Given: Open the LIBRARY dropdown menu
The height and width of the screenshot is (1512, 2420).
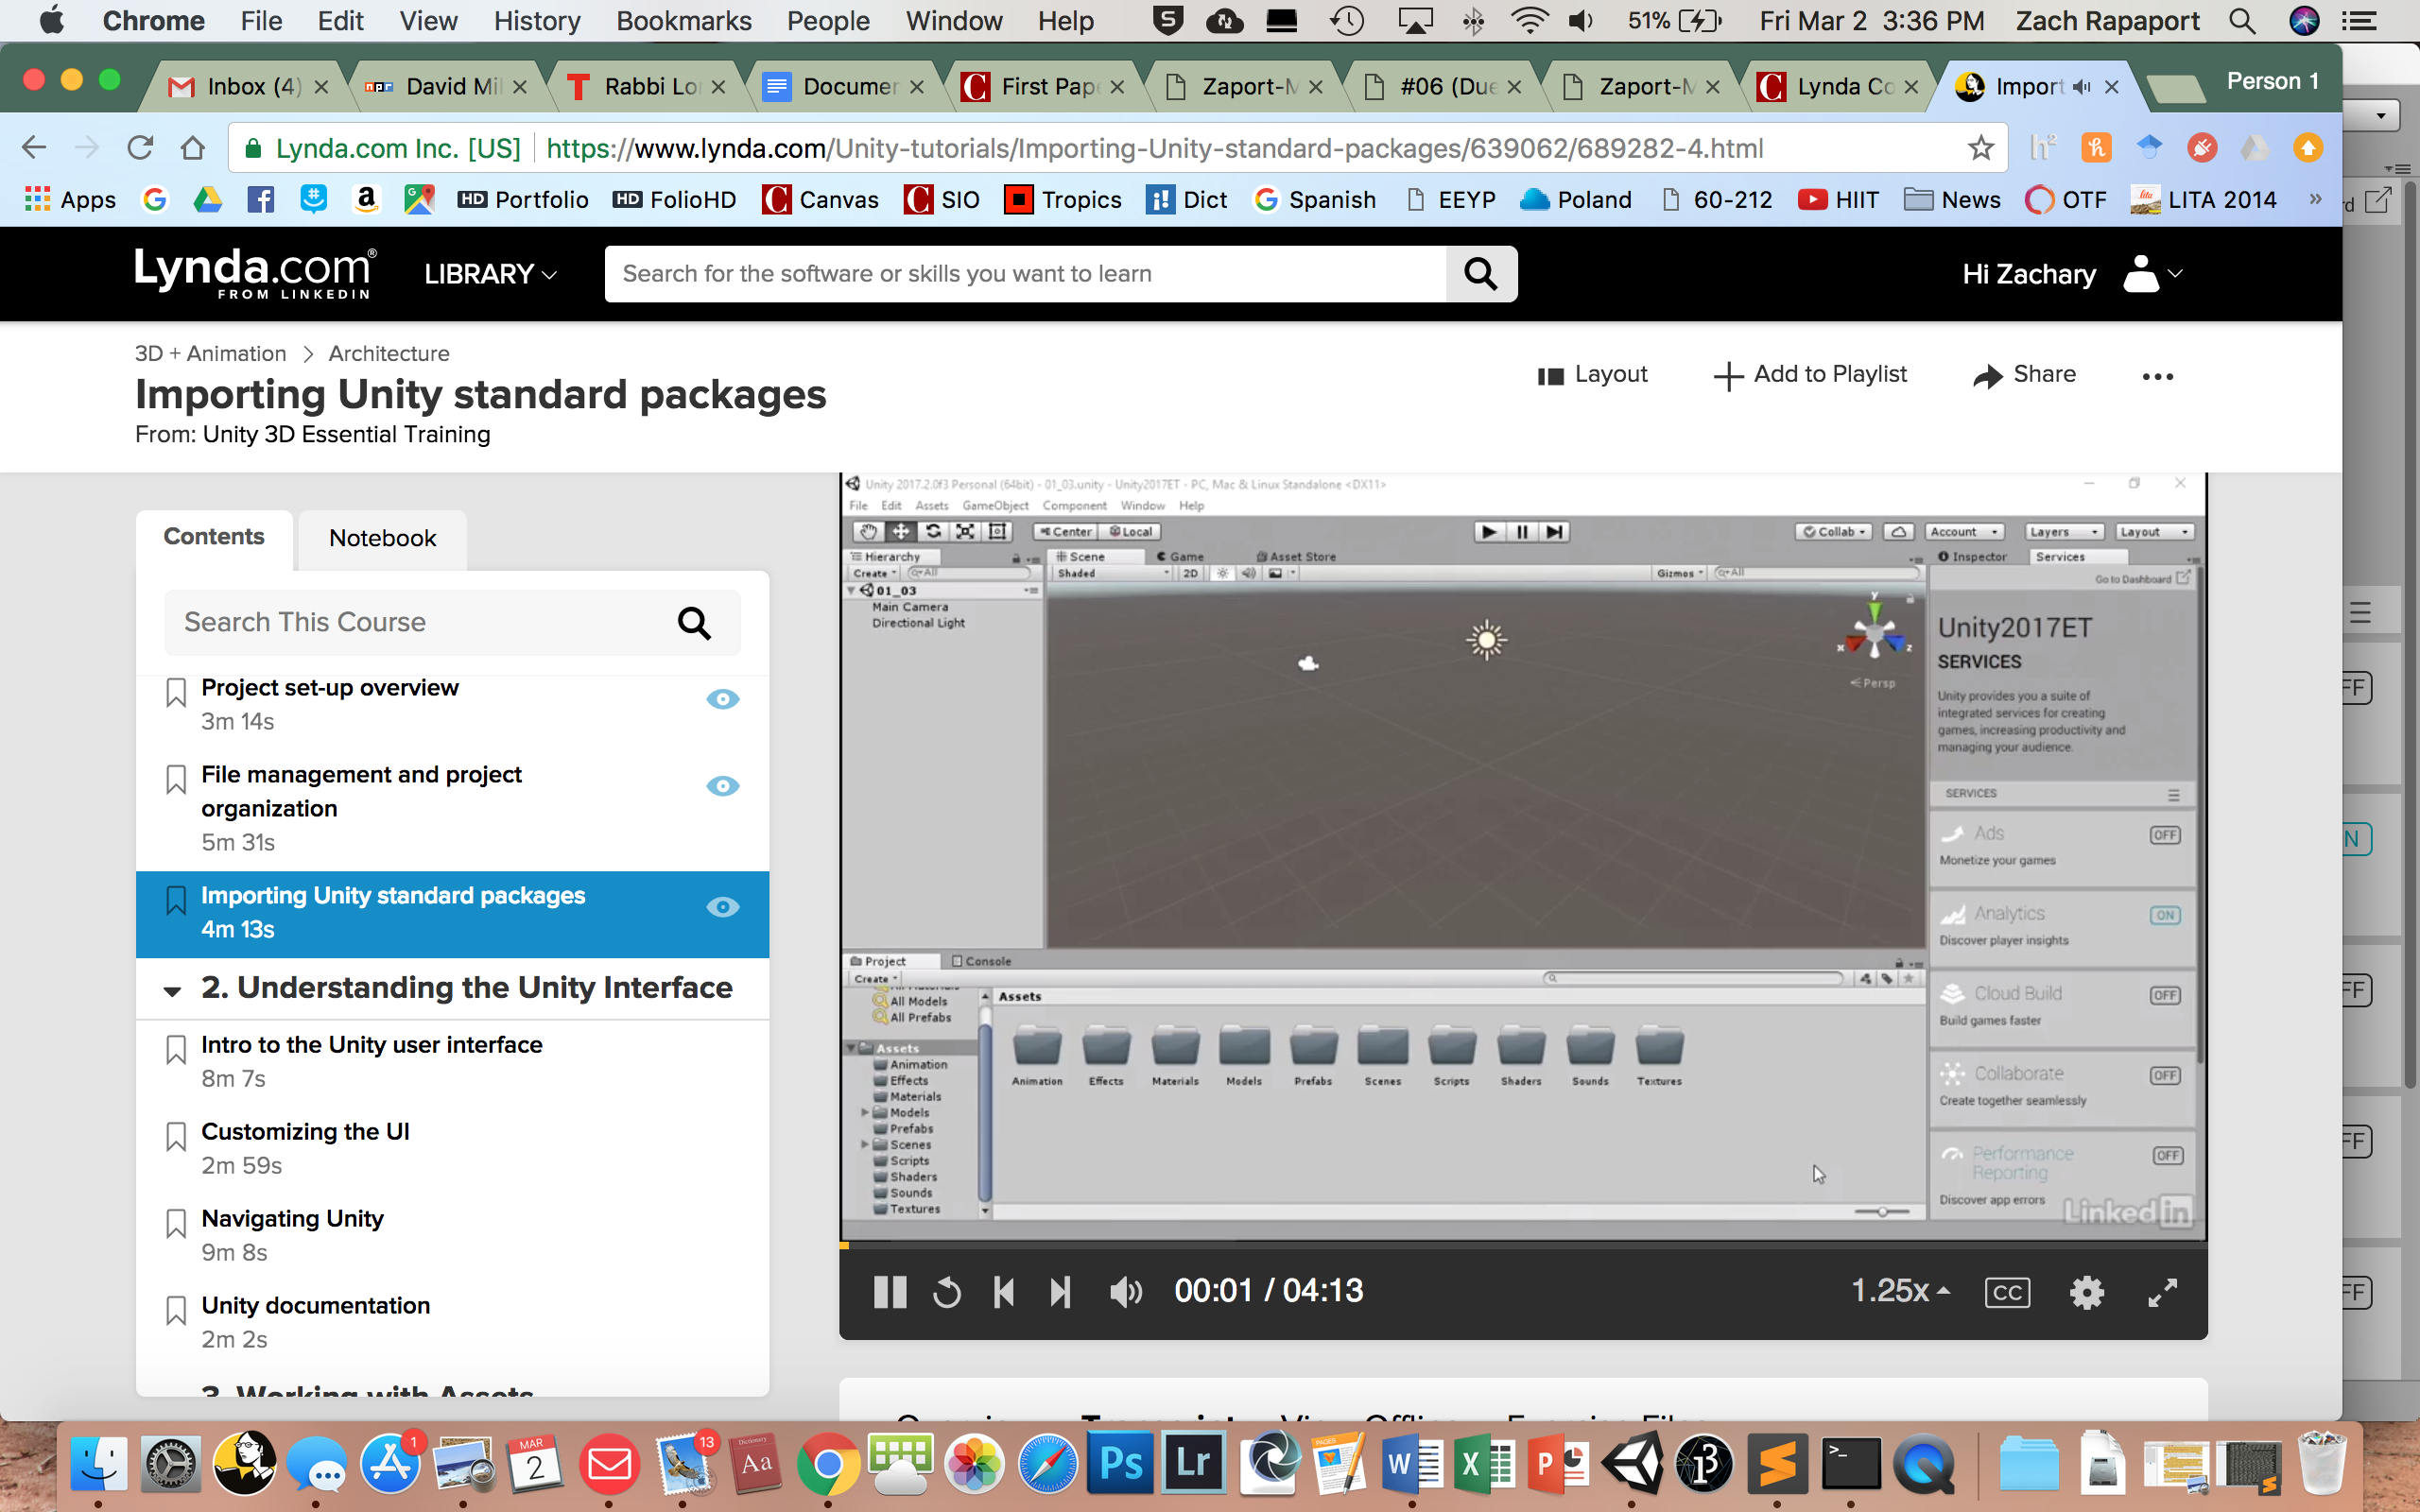Looking at the screenshot, I should 490,273.
